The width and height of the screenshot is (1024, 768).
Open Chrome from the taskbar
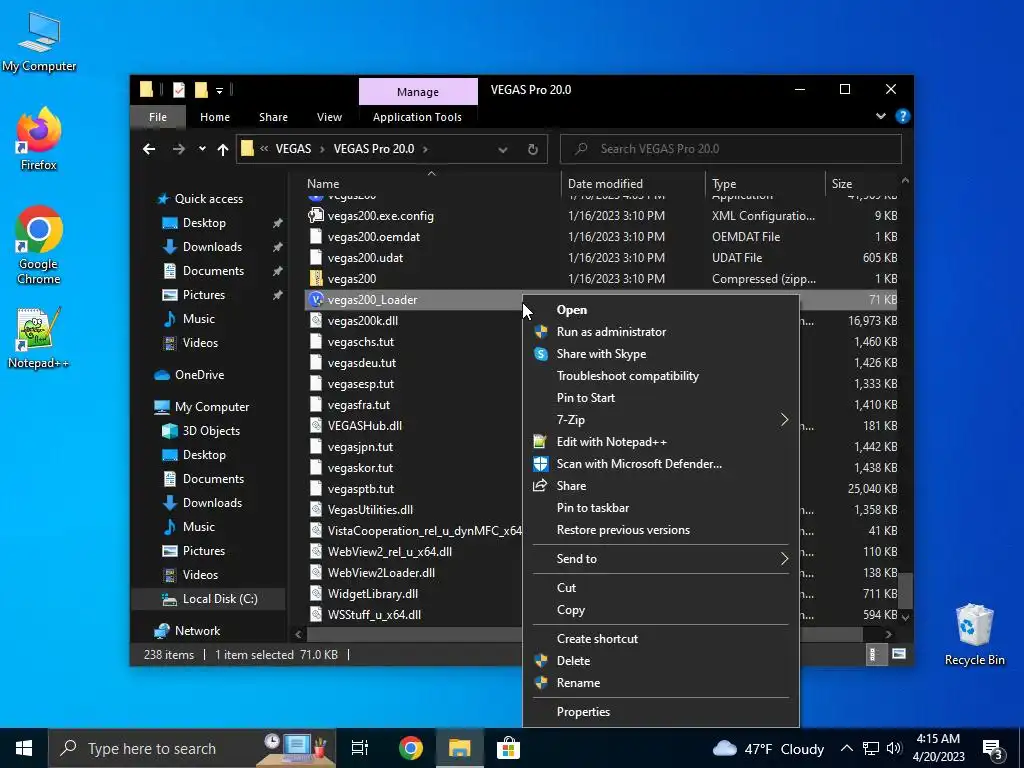click(x=411, y=748)
